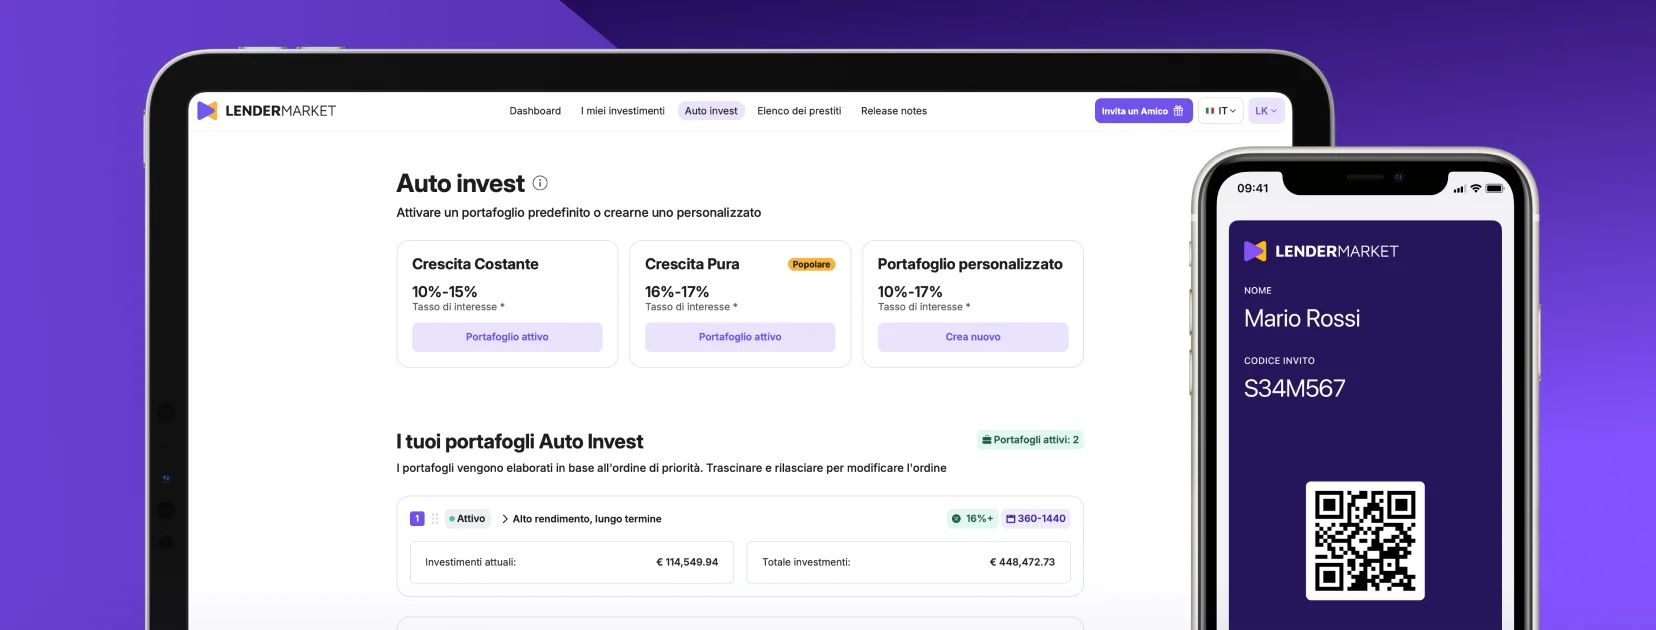Click the 16%+ interest rate badge

tap(972, 519)
